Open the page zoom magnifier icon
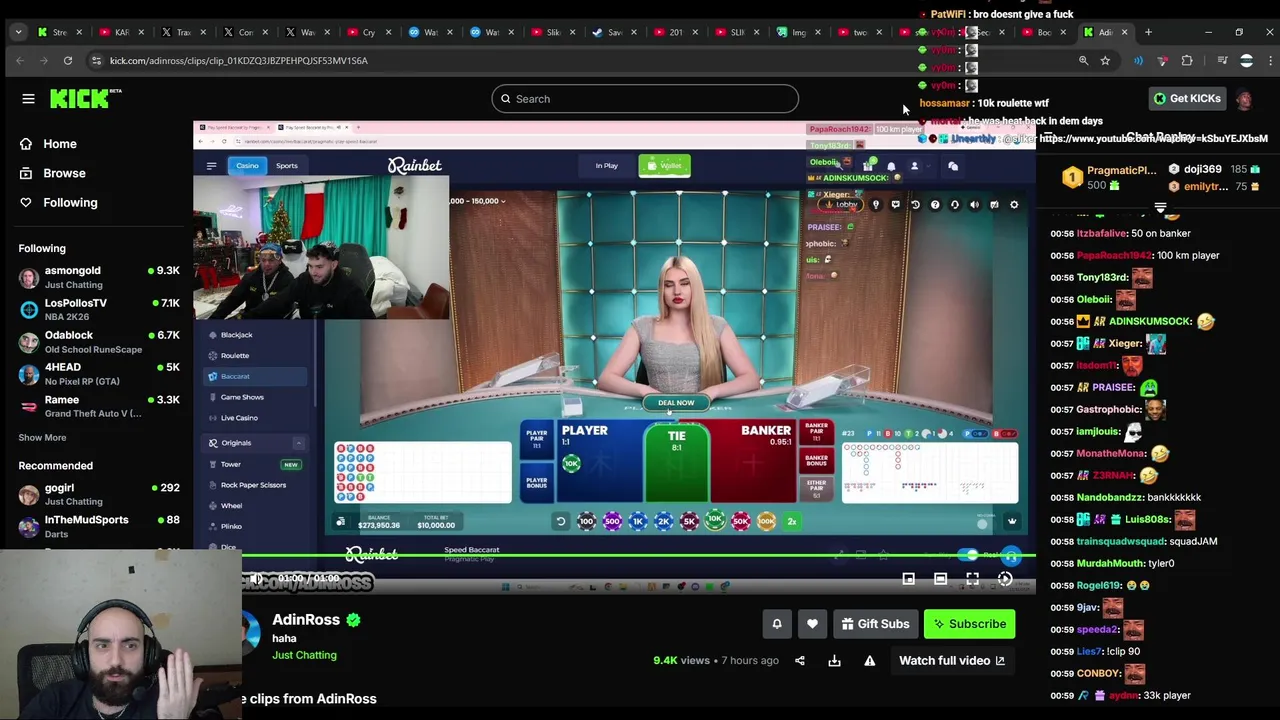1280x720 pixels. click(1083, 61)
